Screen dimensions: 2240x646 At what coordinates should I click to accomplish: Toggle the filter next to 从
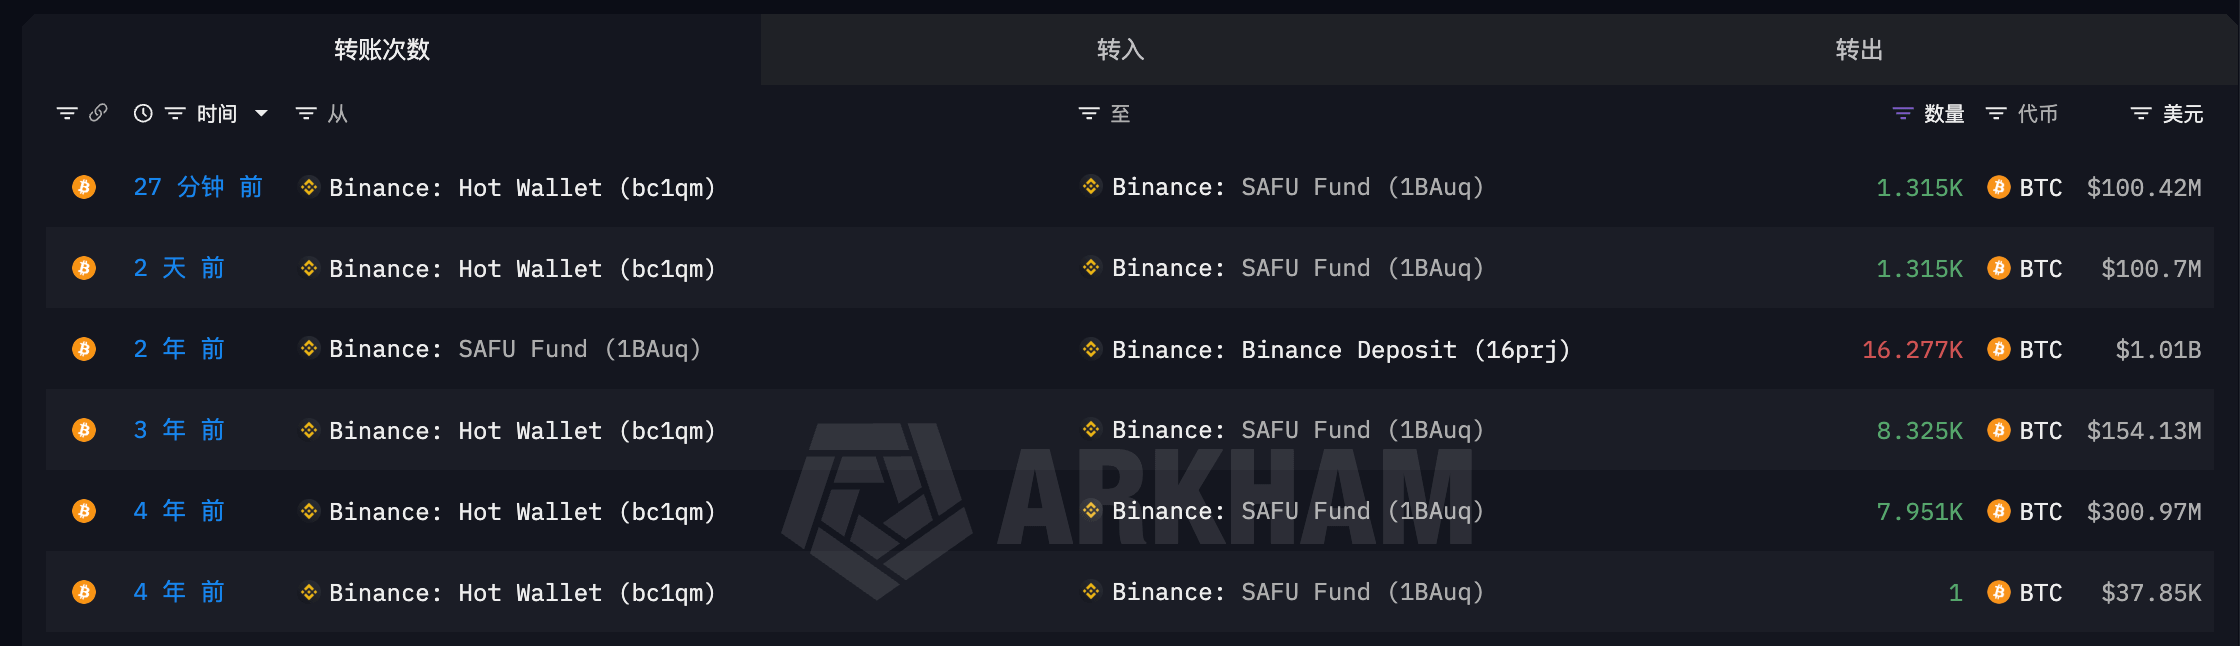click(x=305, y=113)
